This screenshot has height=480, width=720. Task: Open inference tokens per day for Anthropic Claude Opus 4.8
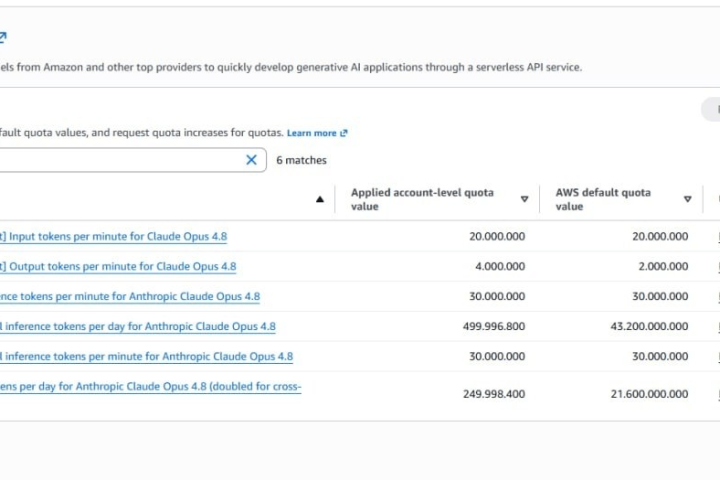pos(138,326)
